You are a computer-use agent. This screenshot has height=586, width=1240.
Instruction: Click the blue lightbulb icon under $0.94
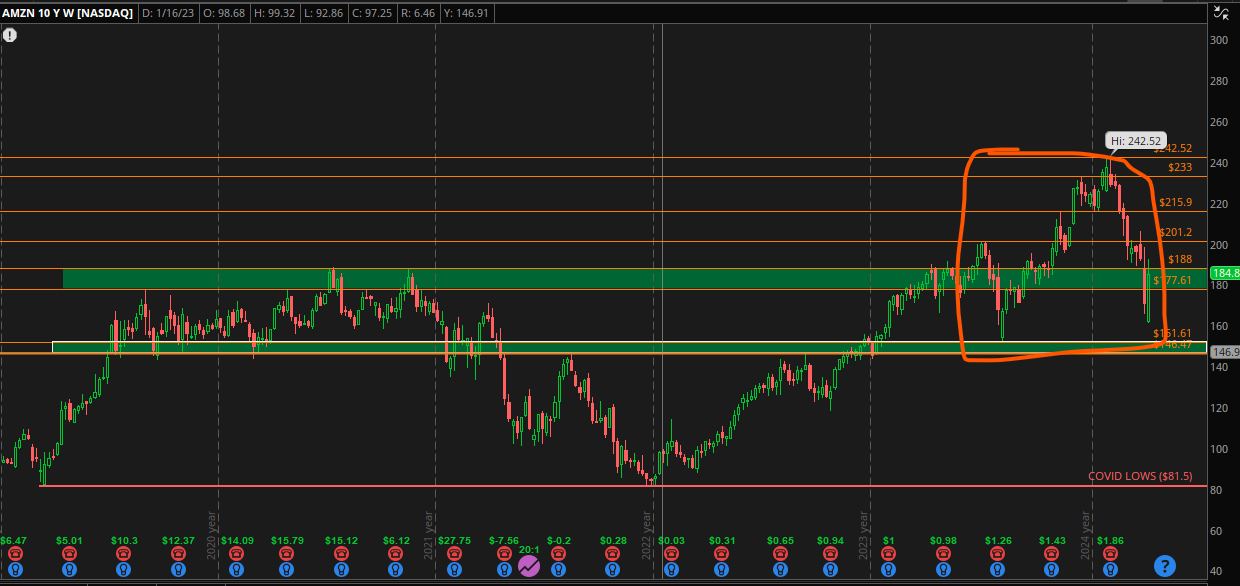pyautogui.click(x=831, y=568)
